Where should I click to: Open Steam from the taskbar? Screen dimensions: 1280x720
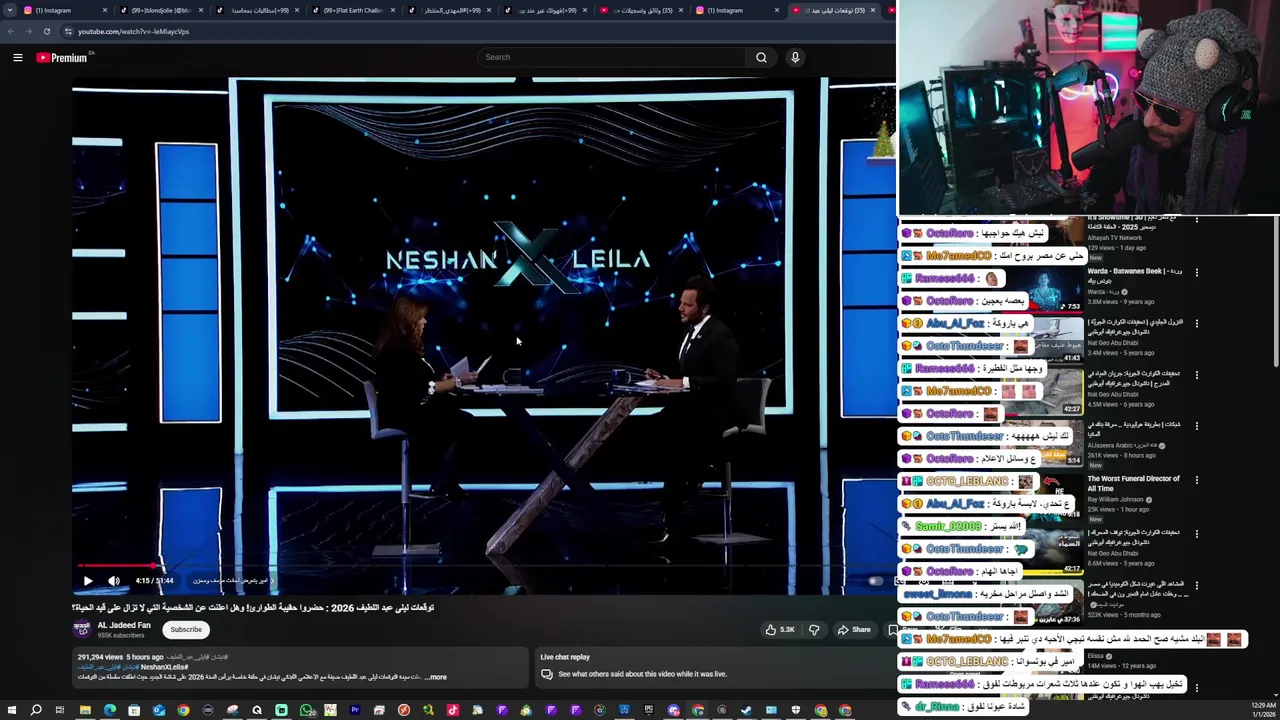point(746,710)
